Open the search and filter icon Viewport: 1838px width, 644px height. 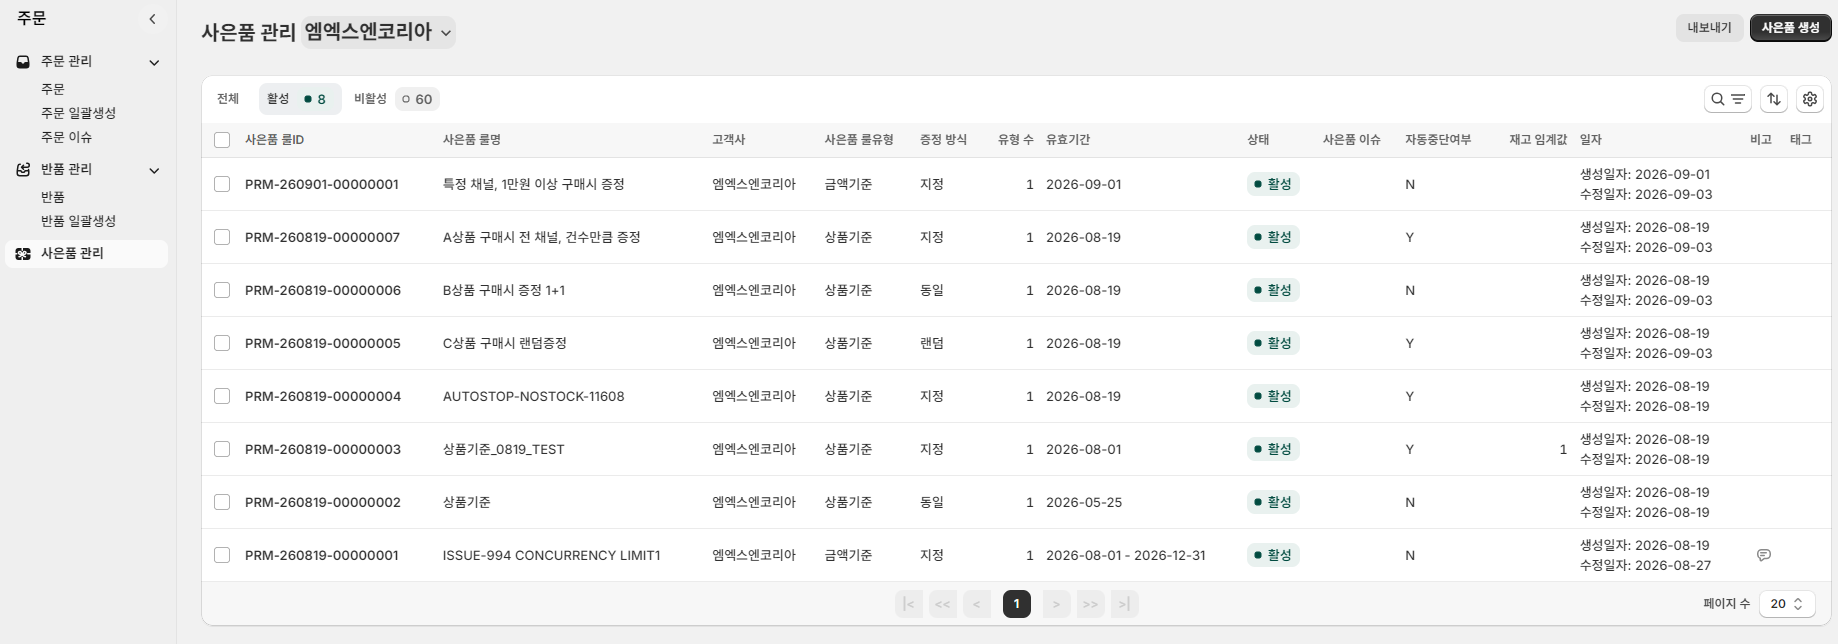tap(1727, 99)
